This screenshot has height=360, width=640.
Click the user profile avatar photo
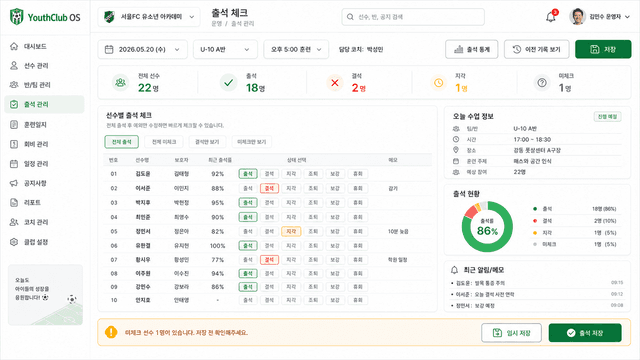(x=577, y=17)
